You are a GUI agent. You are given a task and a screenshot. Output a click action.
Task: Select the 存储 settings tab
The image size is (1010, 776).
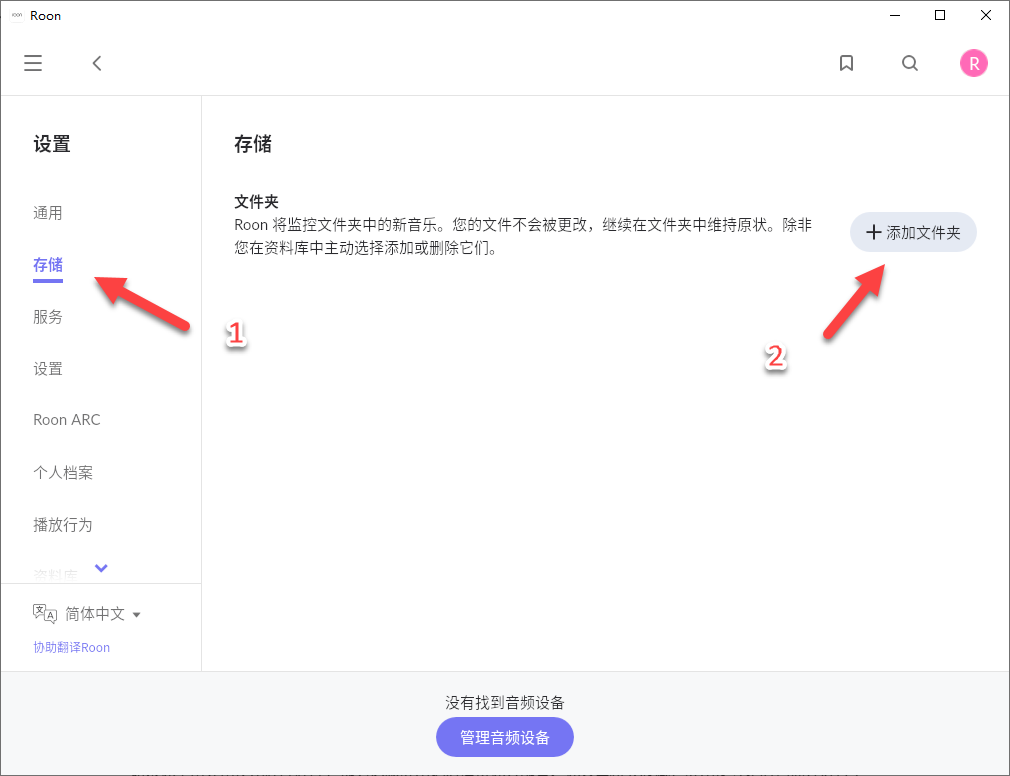coord(48,265)
